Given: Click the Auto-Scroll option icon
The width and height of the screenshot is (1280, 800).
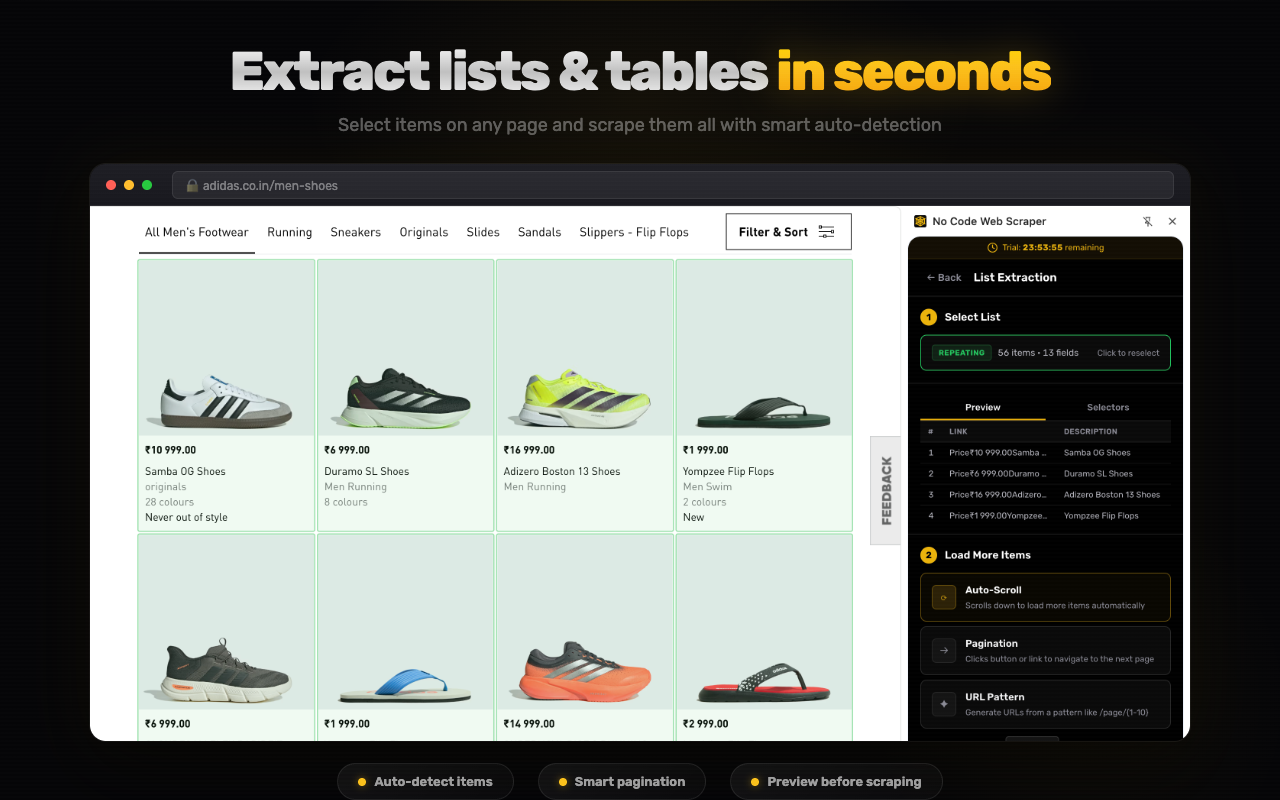Looking at the screenshot, I should (x=943, y=597).
